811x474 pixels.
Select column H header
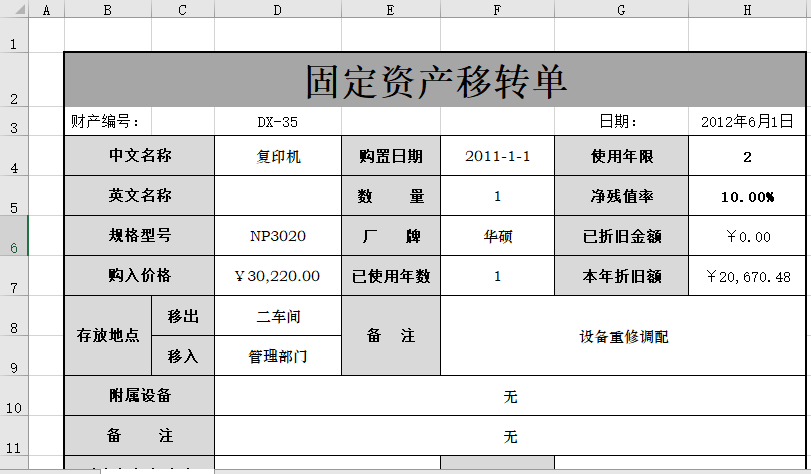[747, 9]
